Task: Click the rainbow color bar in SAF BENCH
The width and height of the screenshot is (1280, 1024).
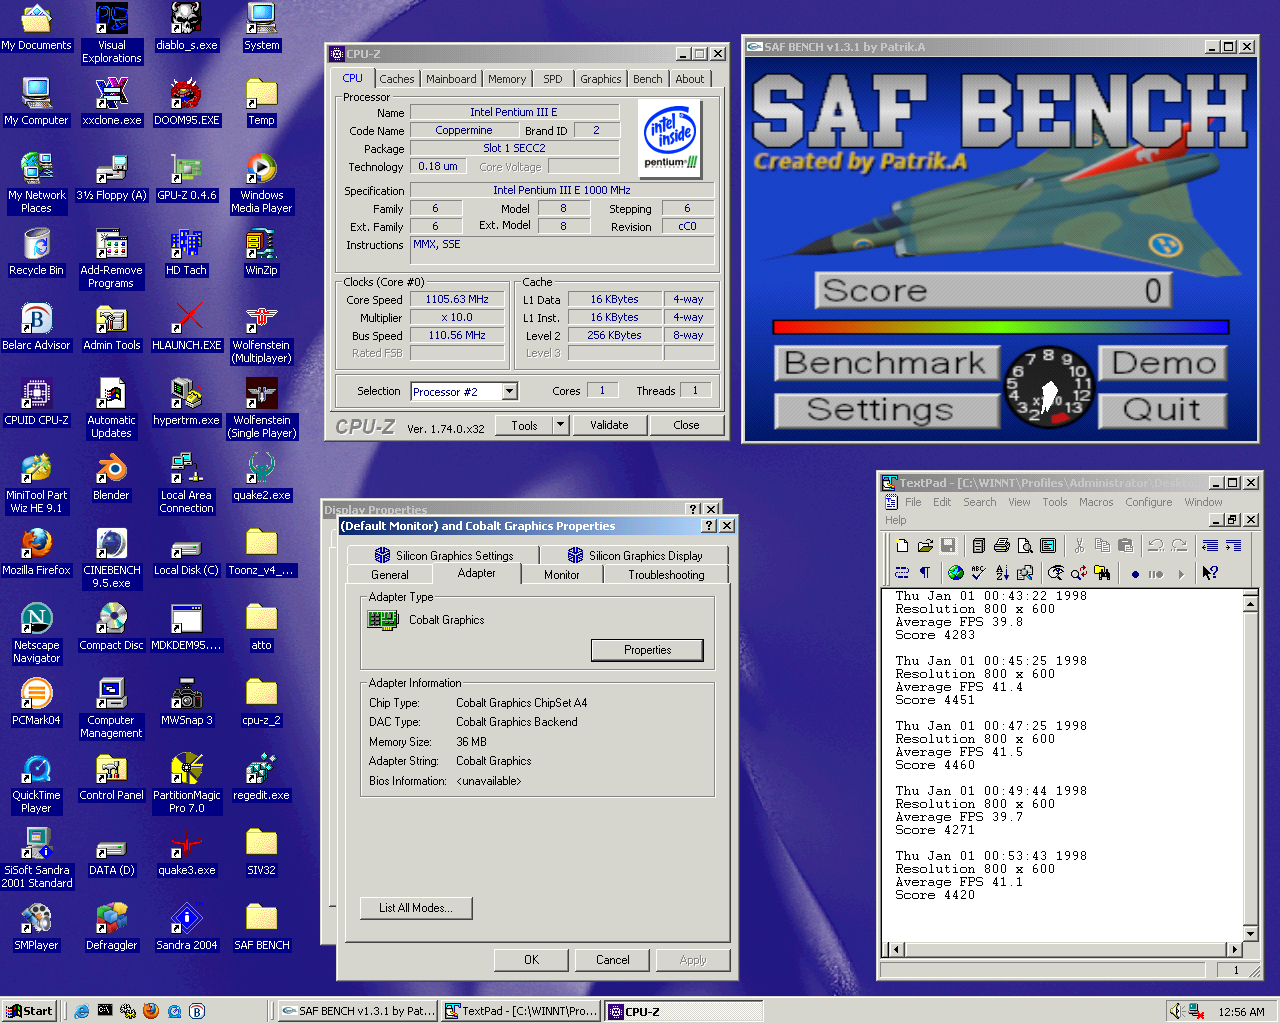Action: pos(1000,327)
